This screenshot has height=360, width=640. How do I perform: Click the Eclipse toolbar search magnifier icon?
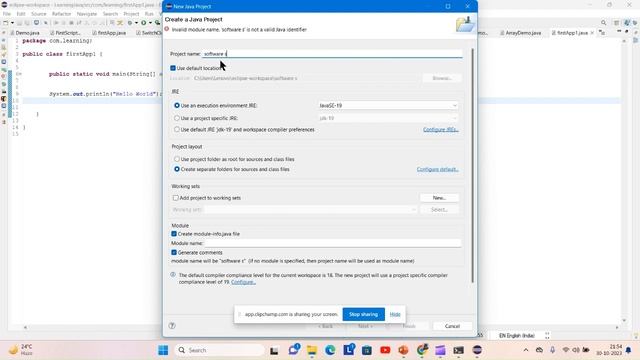tap(603, 23)
